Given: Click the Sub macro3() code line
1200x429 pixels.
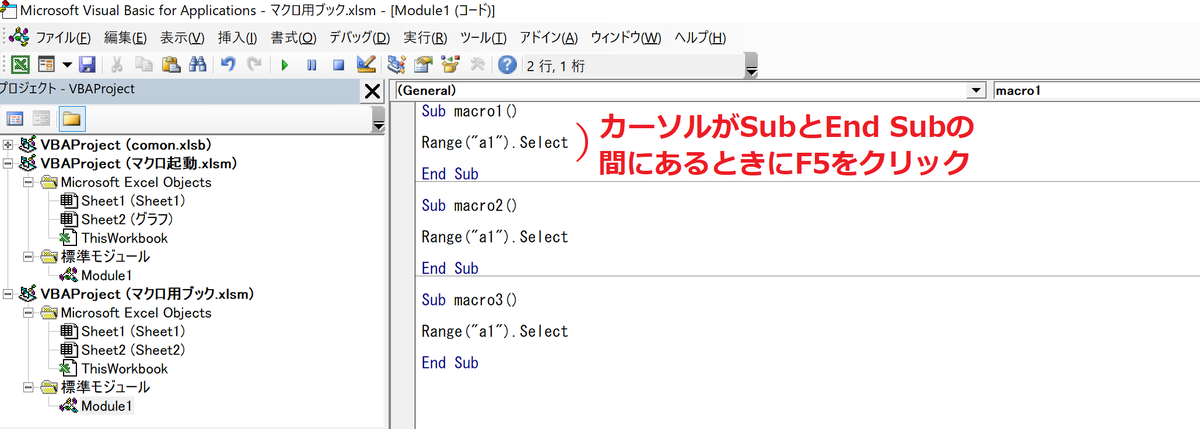Looking at the screenshot, I should click(x=469, y=300).
